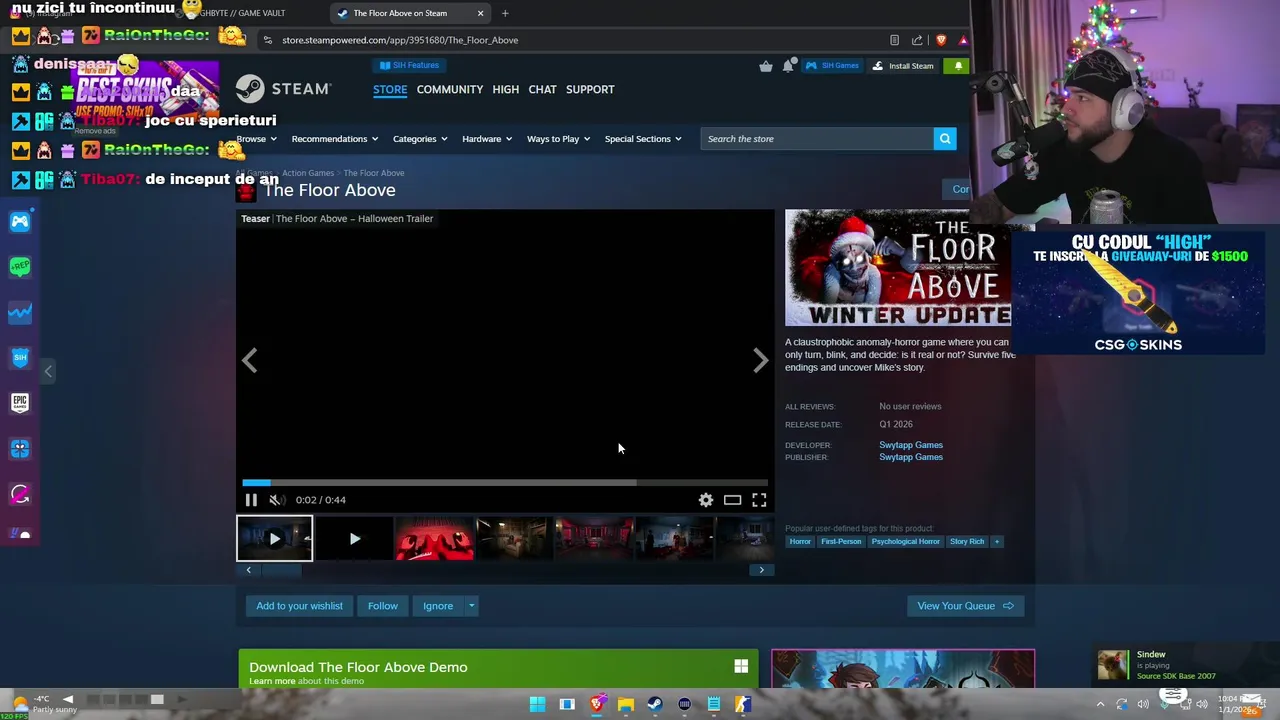
Task: Click the store search magnifier button
Action: click(945, 139)
